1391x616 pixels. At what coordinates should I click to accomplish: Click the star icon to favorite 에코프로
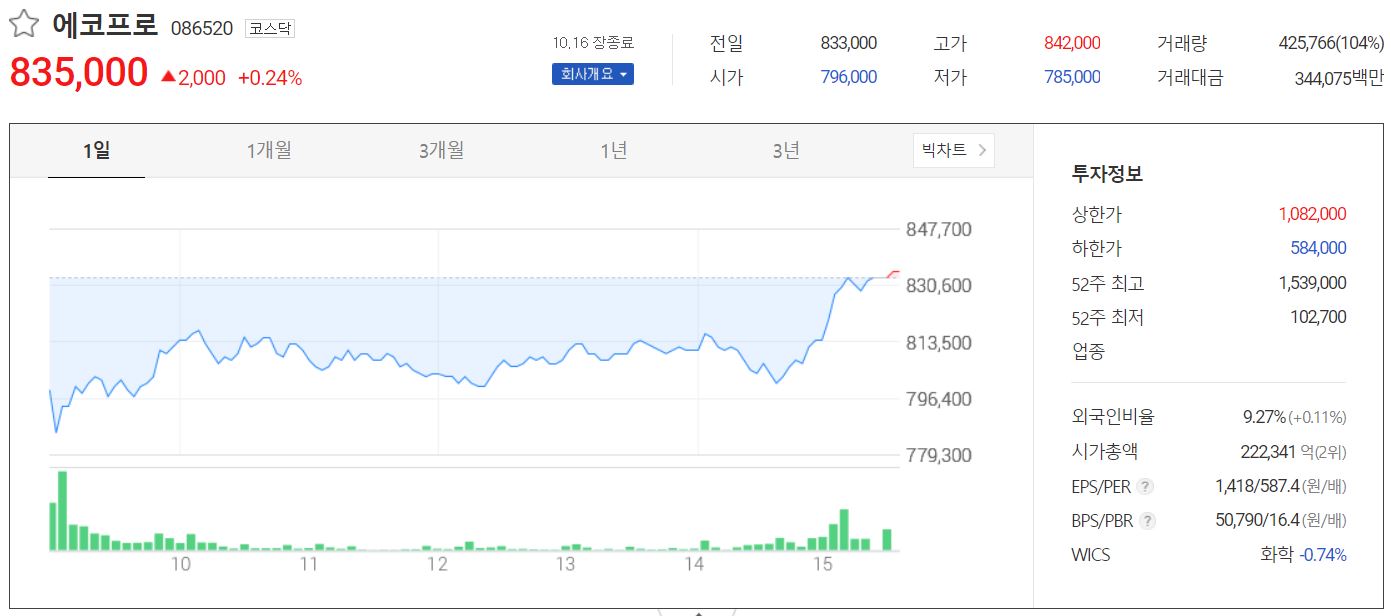(22, 23)
